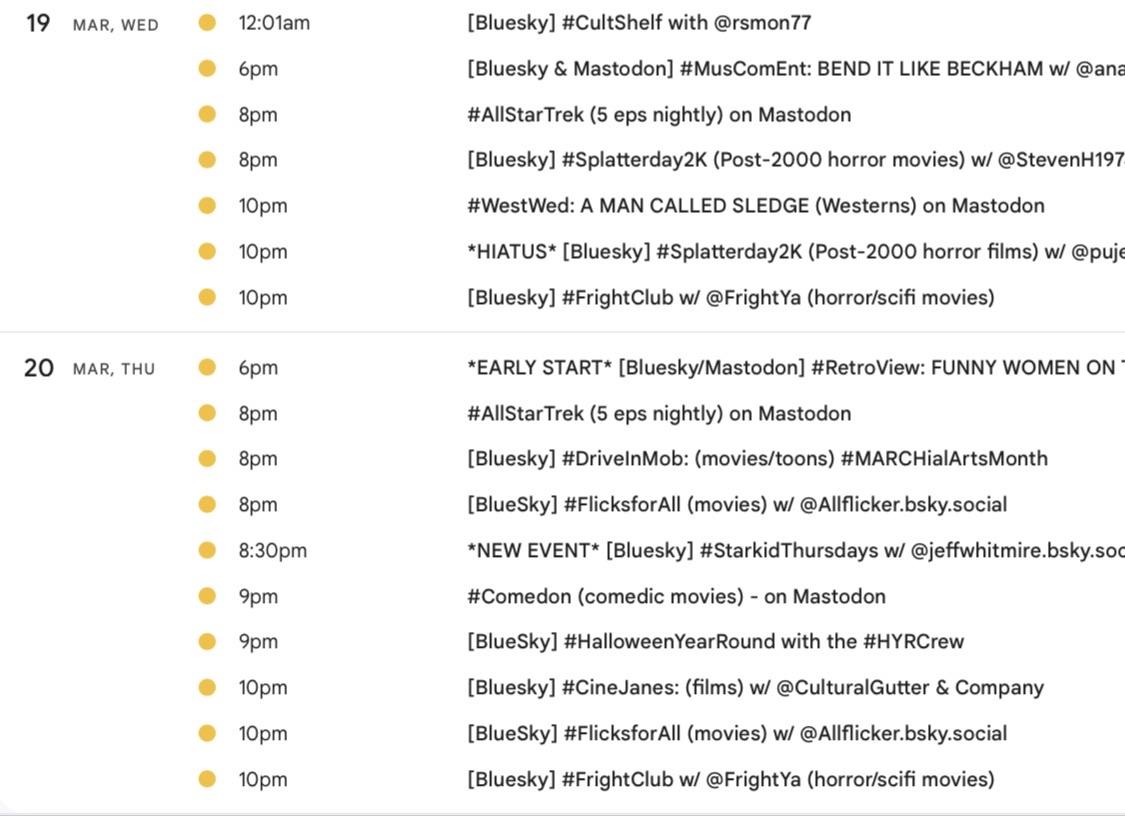Viewport: 1125px width, 816px height.
Task: Click the "8:30pm" time on the #StarkidThursdays row
Action: tap(273, 551)
